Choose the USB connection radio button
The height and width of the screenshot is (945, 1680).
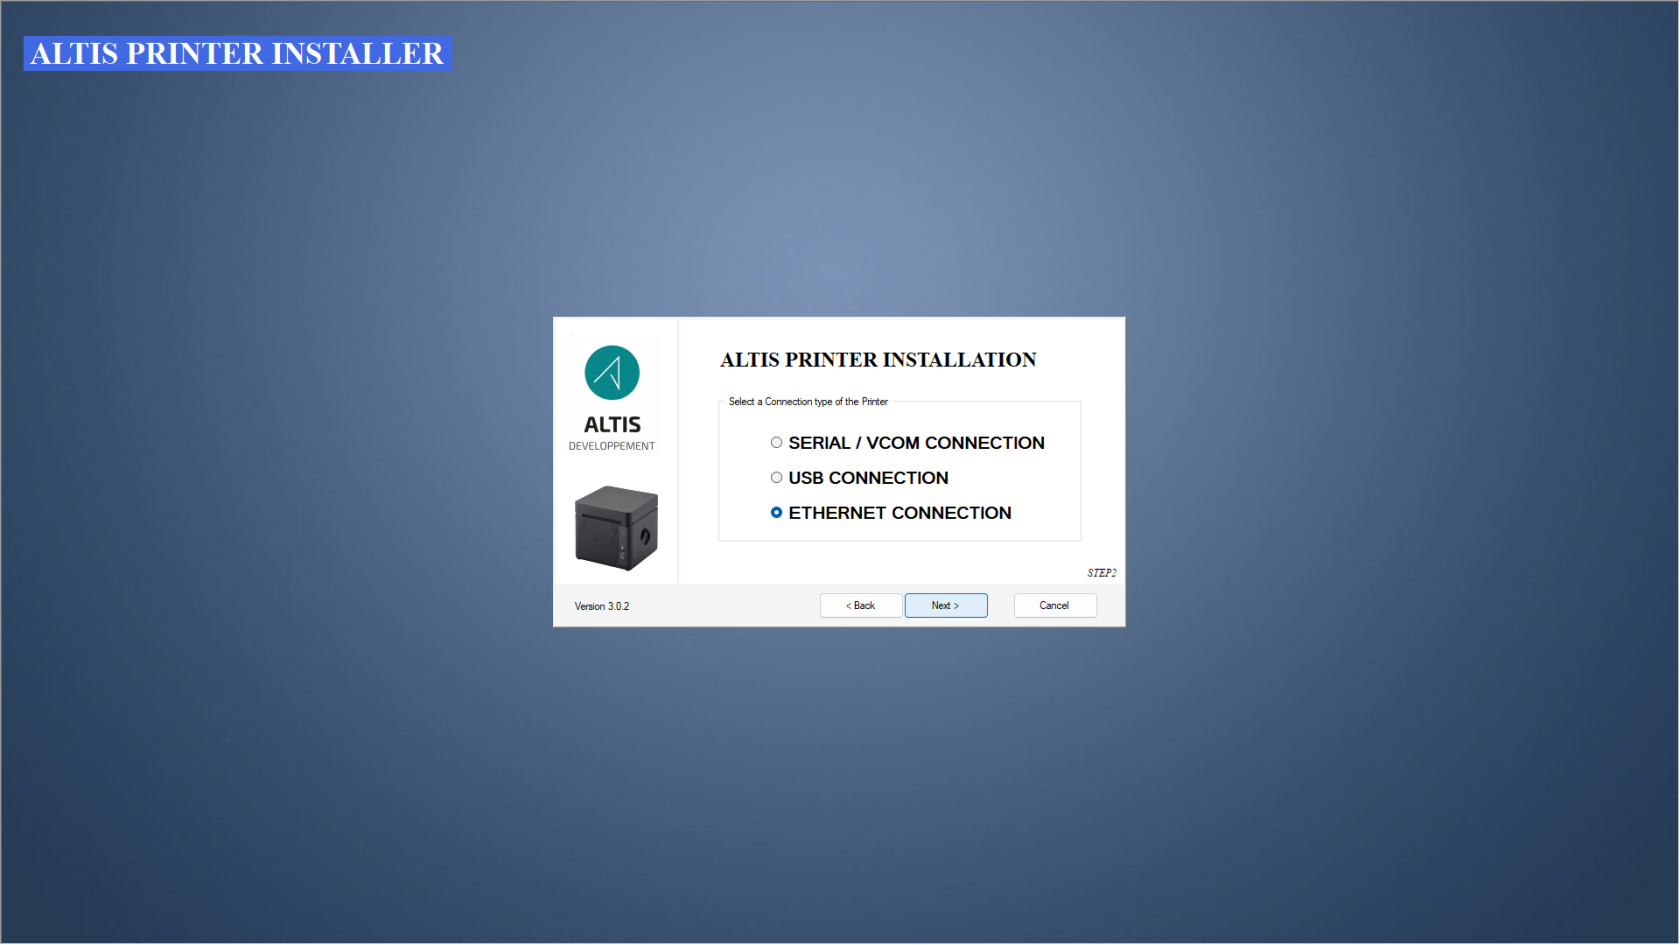coord(776,478)
